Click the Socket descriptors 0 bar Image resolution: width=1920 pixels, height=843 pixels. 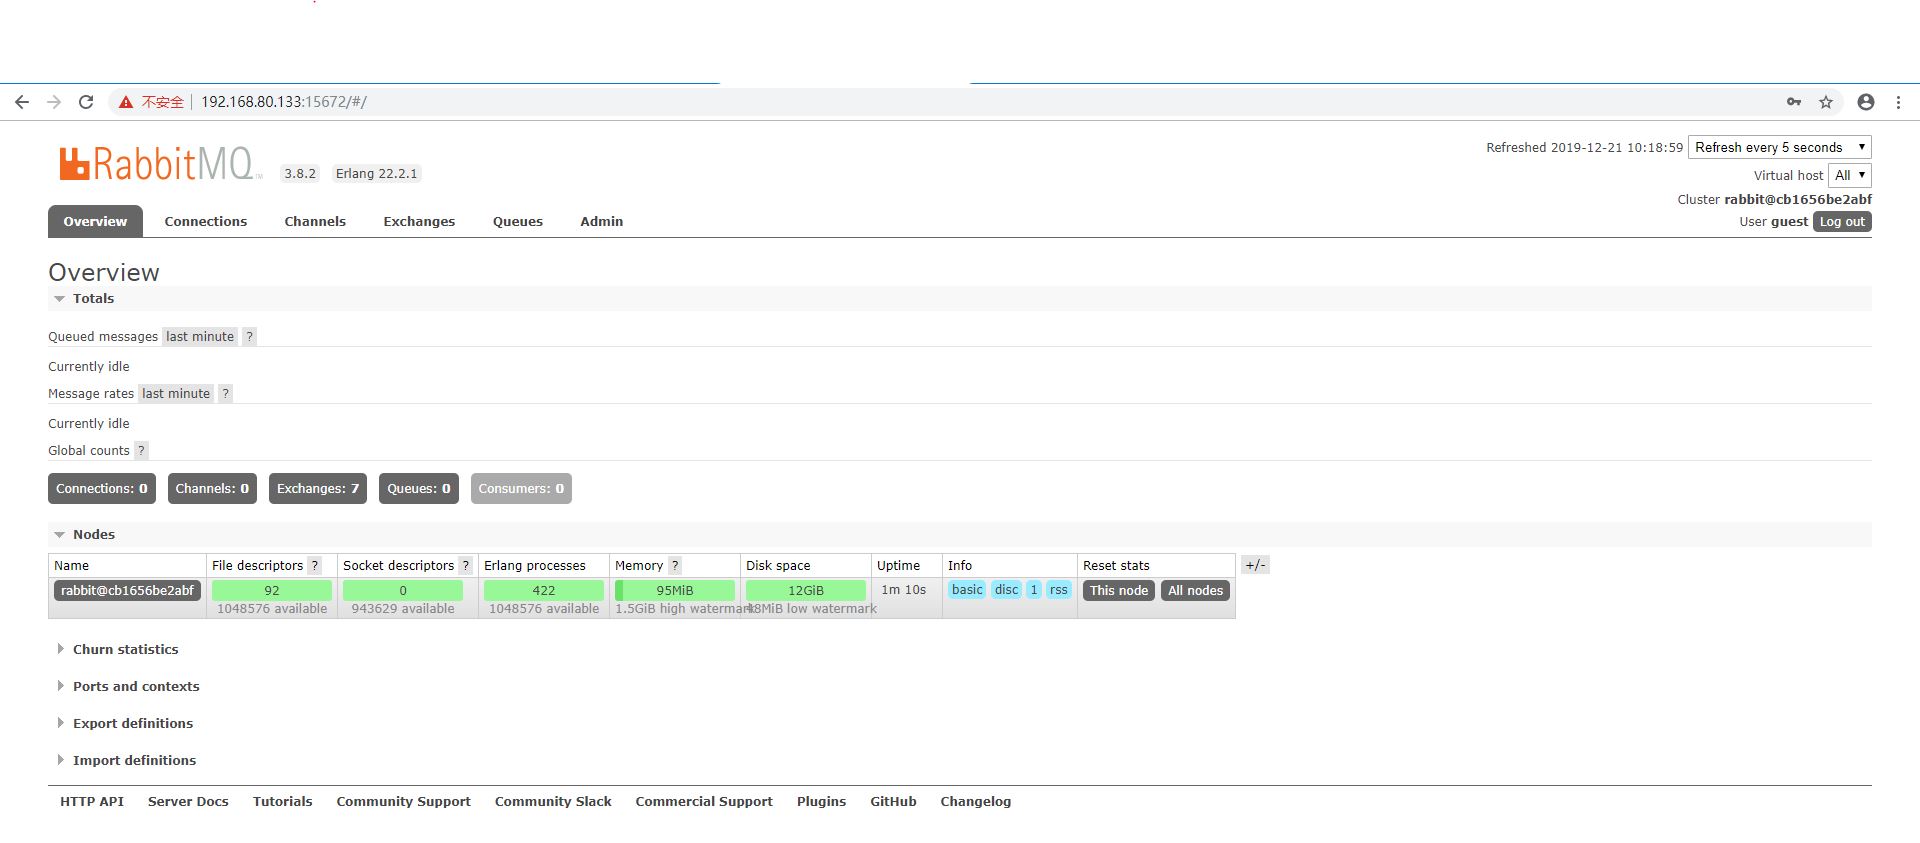403,591
